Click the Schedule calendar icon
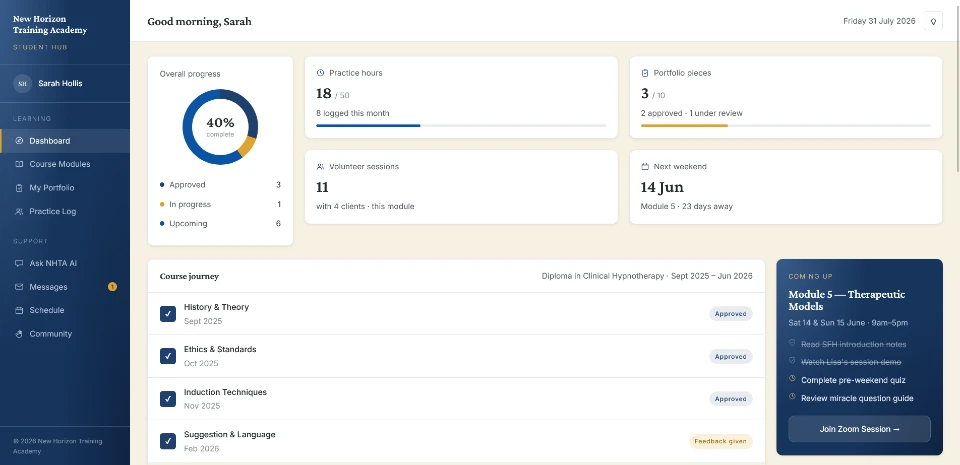This screenshot has height=465, width=960. (x=19, y=310)
